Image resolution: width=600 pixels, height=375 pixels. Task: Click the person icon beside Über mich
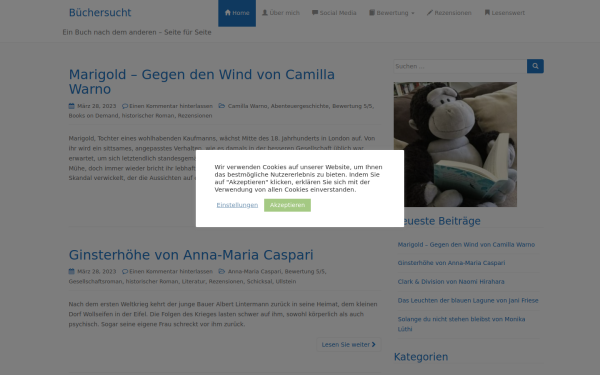pyautogui.click(x=265, y=13)
